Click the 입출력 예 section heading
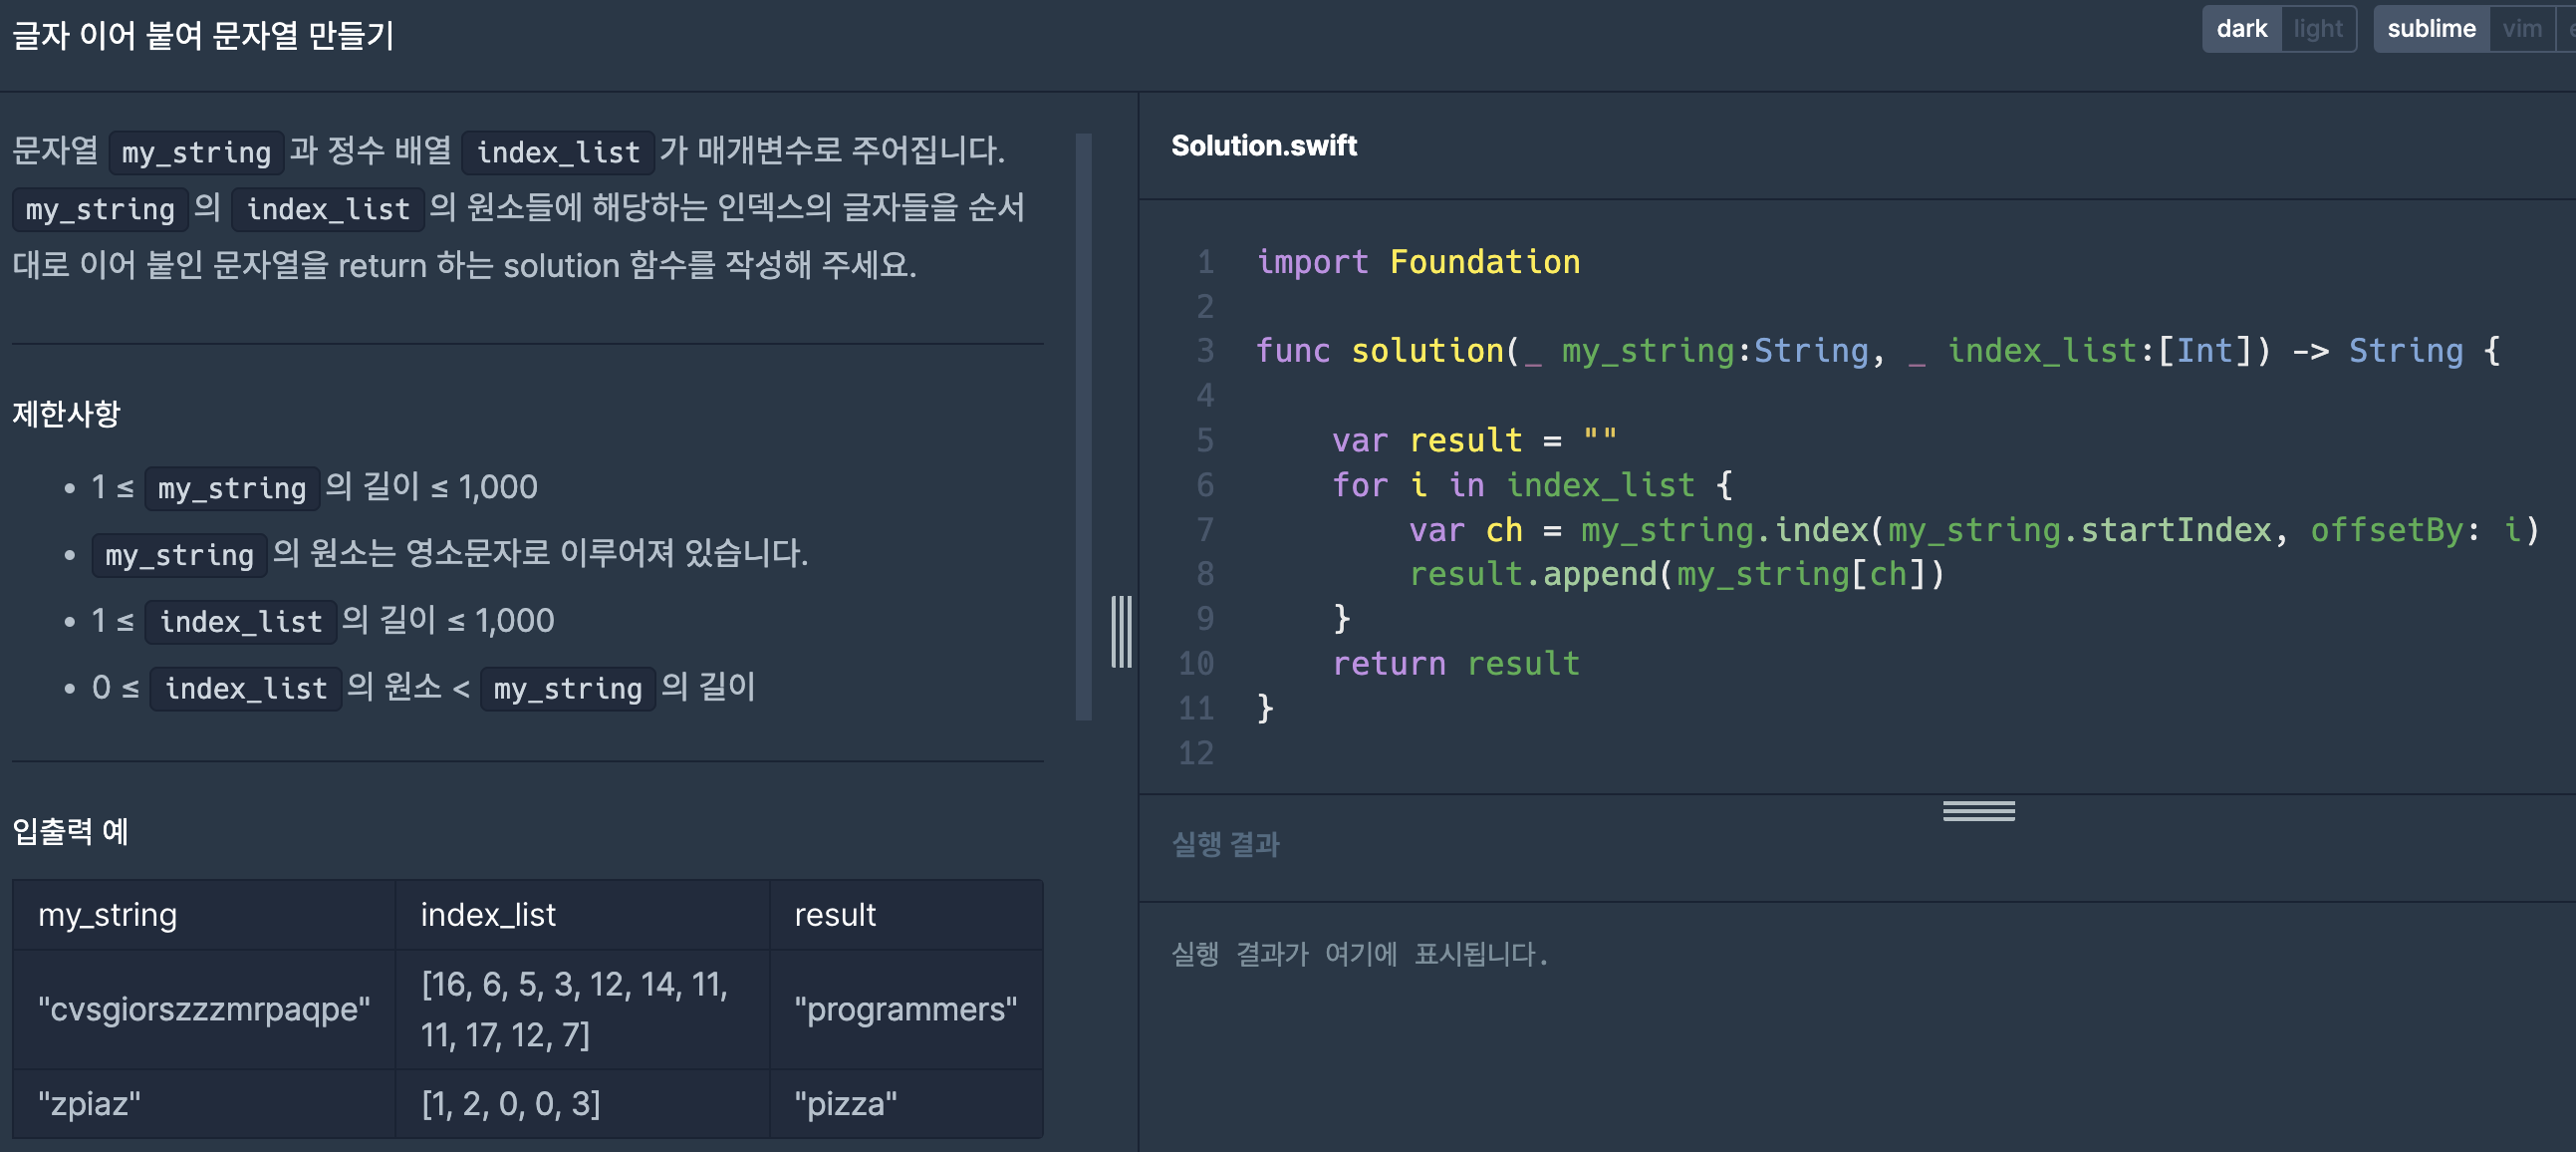 click(70, 830)
